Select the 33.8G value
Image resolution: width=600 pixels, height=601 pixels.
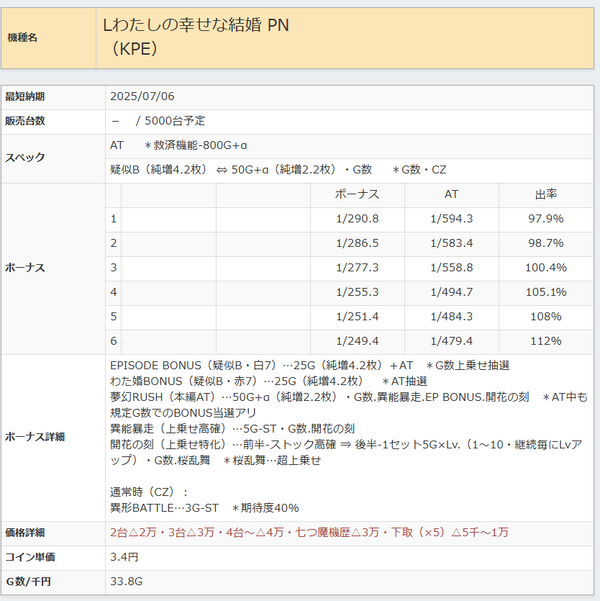(x=127, y=581)
